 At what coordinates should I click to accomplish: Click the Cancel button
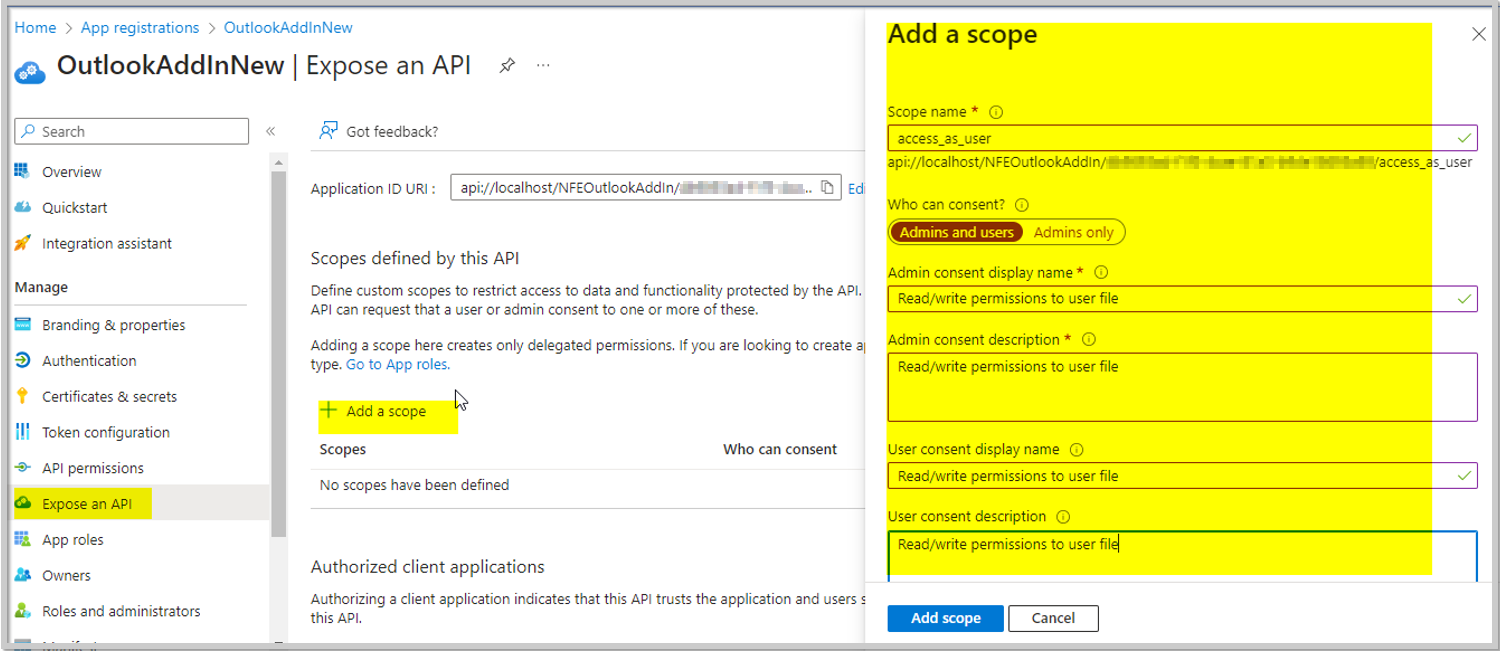tap(1053, 618)
